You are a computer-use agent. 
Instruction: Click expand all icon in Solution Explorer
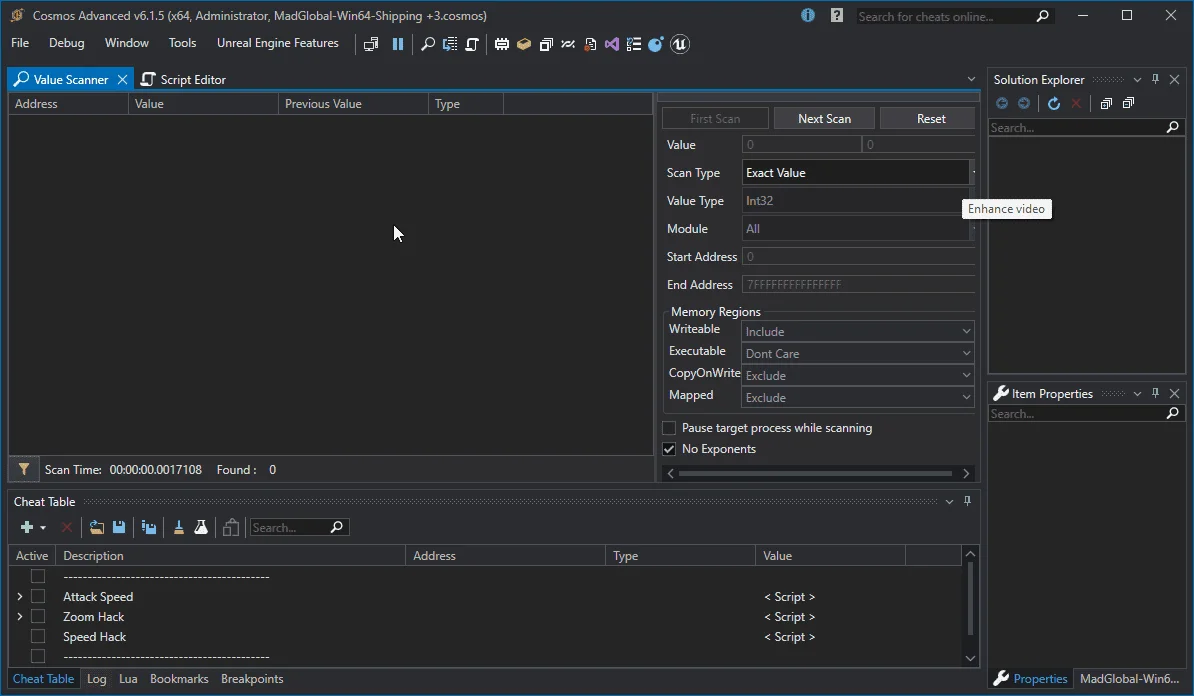click(x=1106, y=104)
